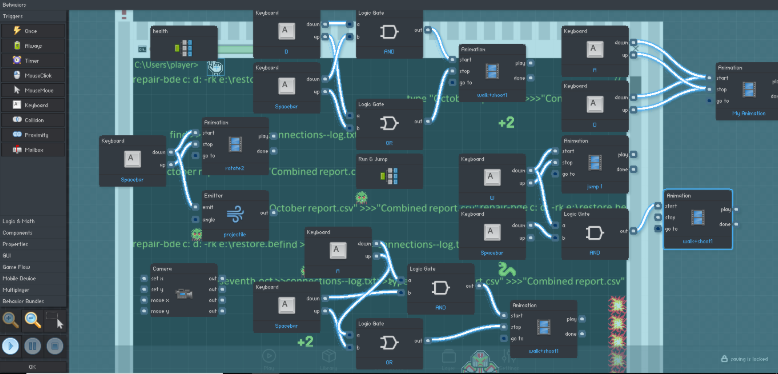Pick the Timer trigger clock icon
Image resolution: width=778 pixels, height=374 pixels.
point(16,61)
